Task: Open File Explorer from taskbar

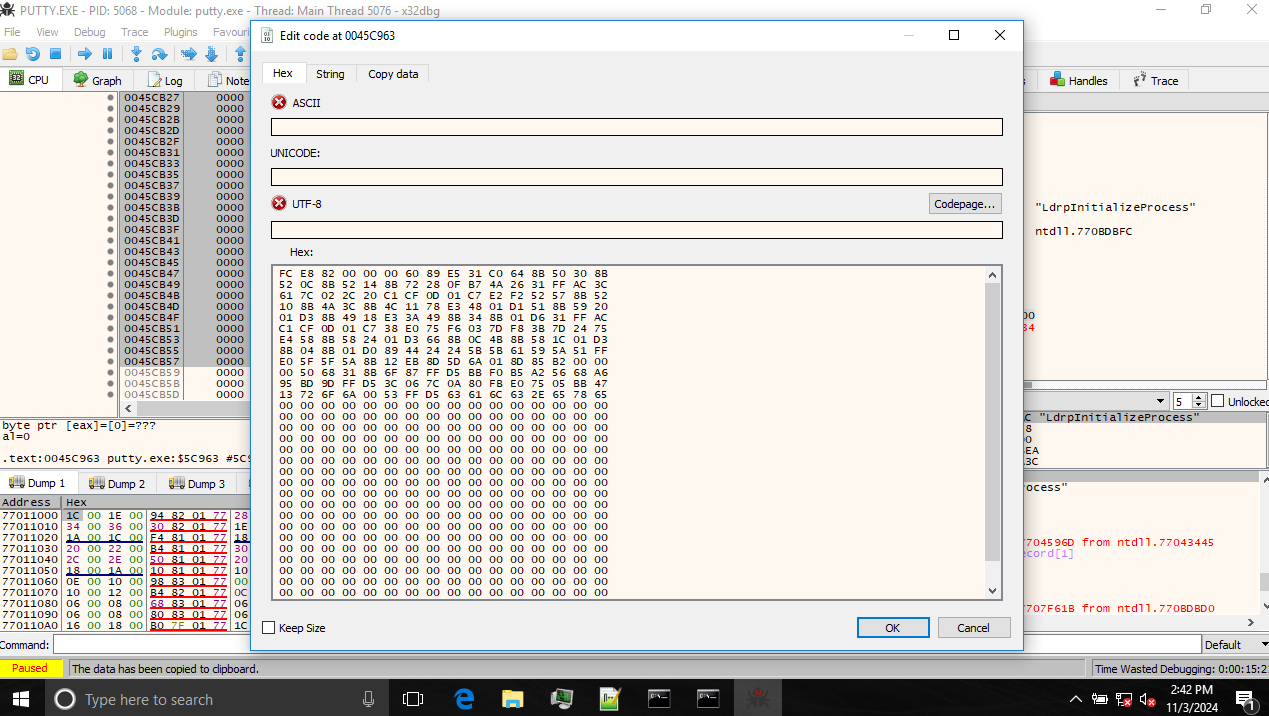Action: pyautogui.click(x=512, y=699)
